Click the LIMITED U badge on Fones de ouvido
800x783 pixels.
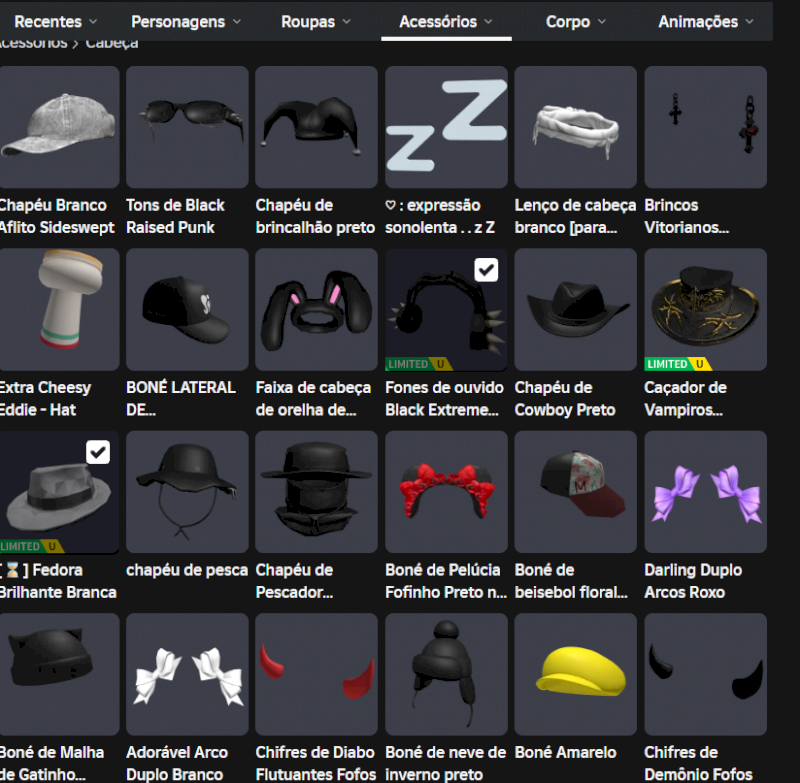point(419,364)
